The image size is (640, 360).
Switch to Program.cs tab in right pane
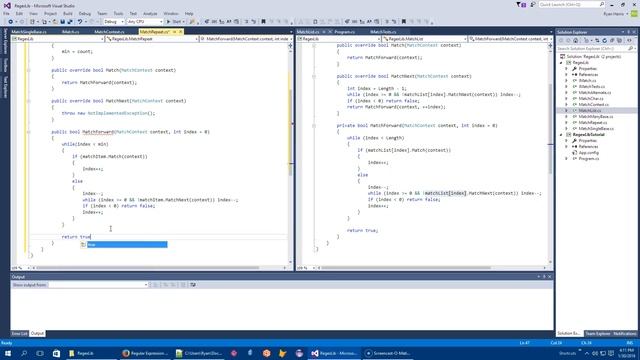point(344,32)
